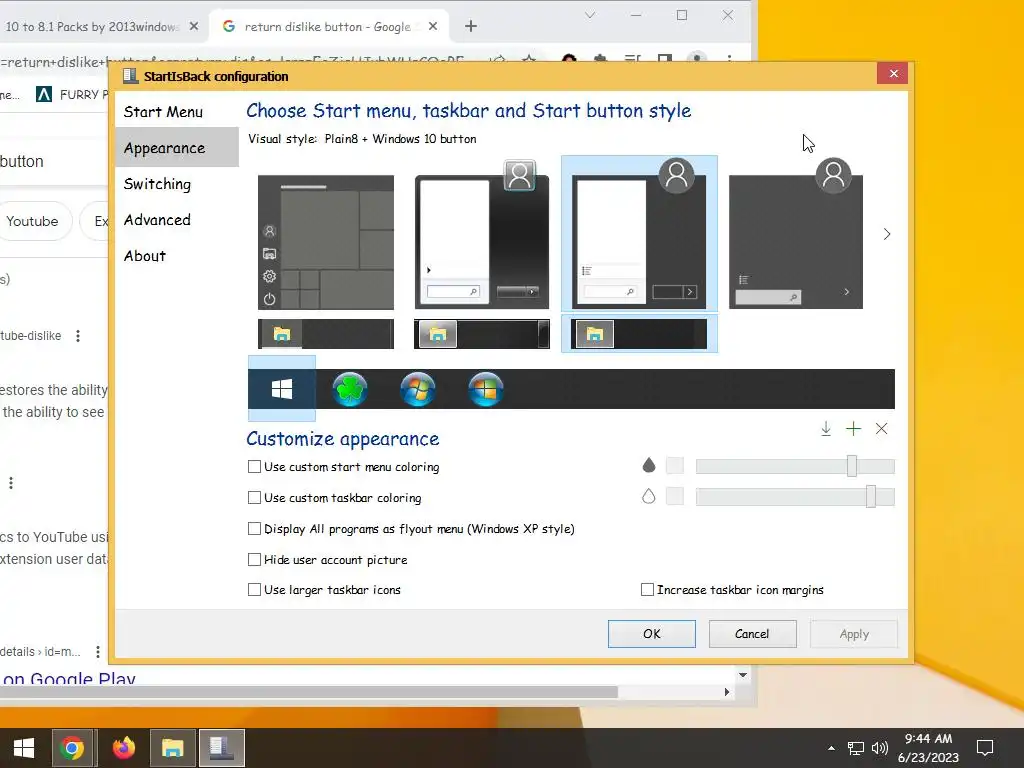Select the Windows 7 Aero start menu style
This screenshot has width=1024, height=768.
coord(482,234)
